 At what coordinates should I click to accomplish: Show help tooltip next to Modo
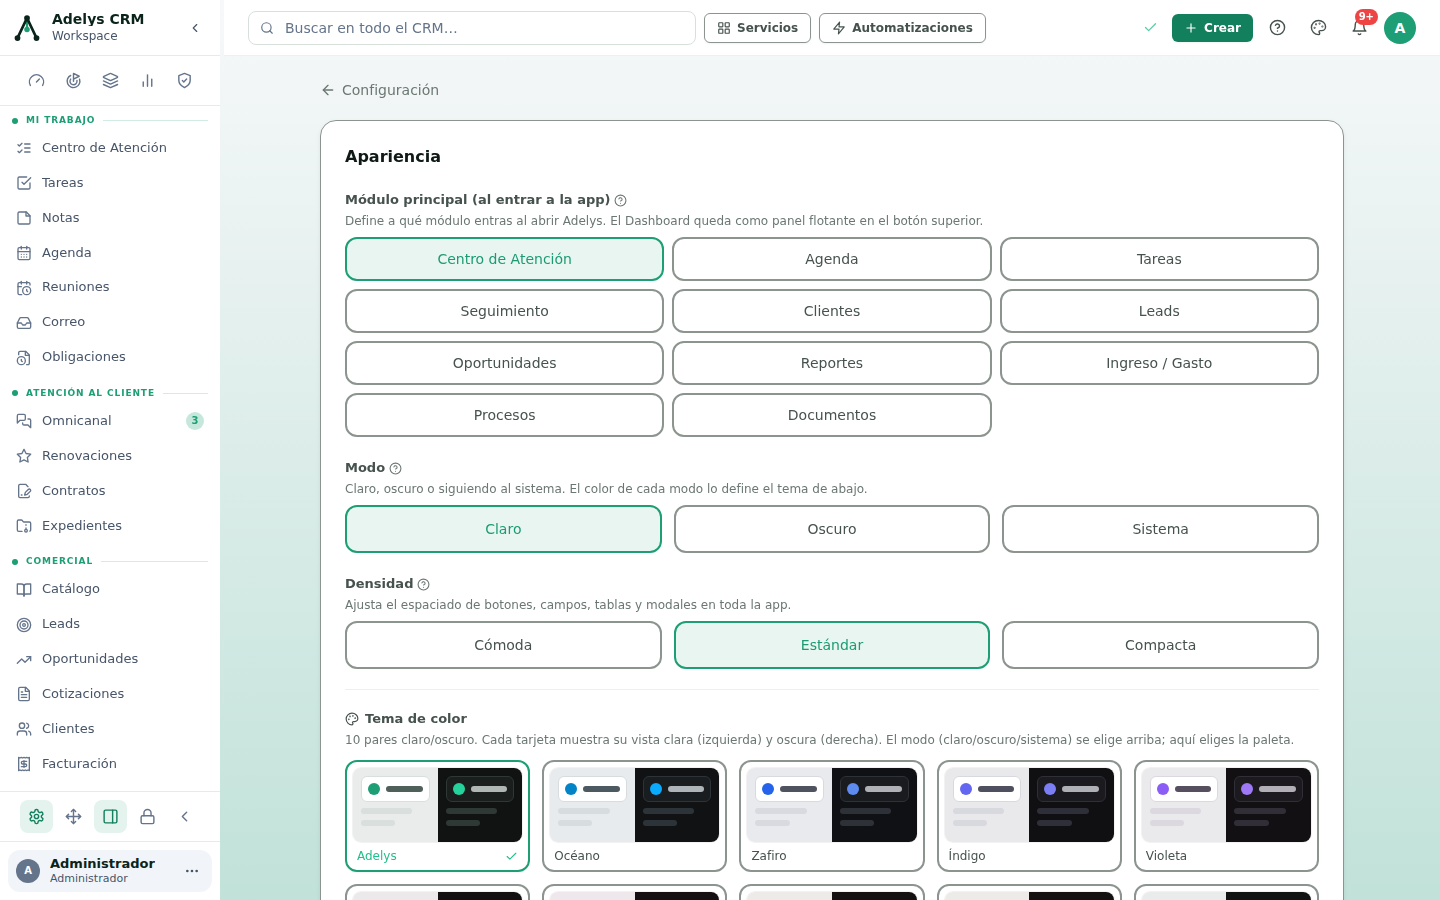[x=396, y=468]
